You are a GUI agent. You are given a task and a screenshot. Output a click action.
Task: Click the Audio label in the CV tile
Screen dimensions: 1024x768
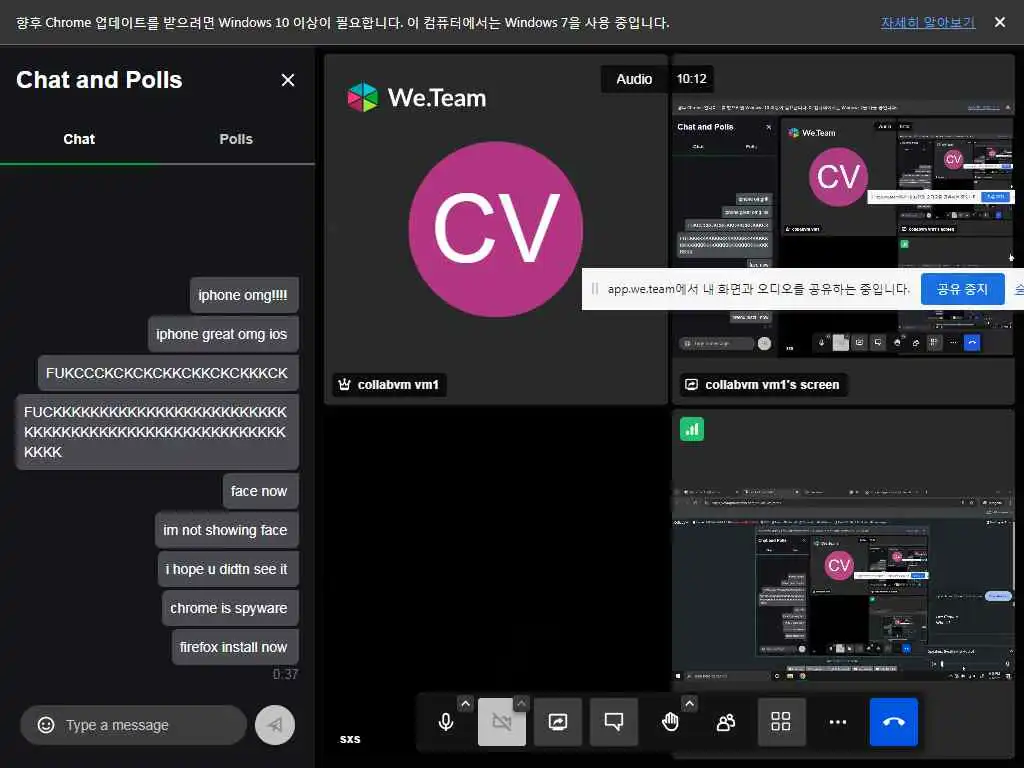pyautogui.click(x=634, y=79)
